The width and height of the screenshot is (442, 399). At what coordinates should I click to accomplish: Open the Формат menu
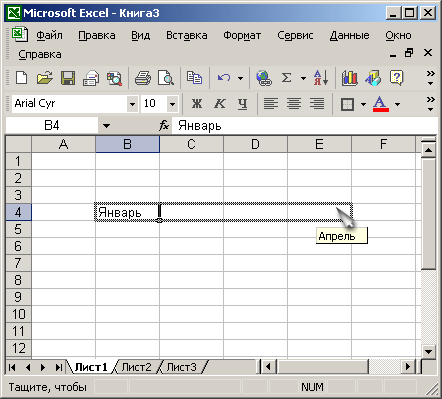click(242, 35)
